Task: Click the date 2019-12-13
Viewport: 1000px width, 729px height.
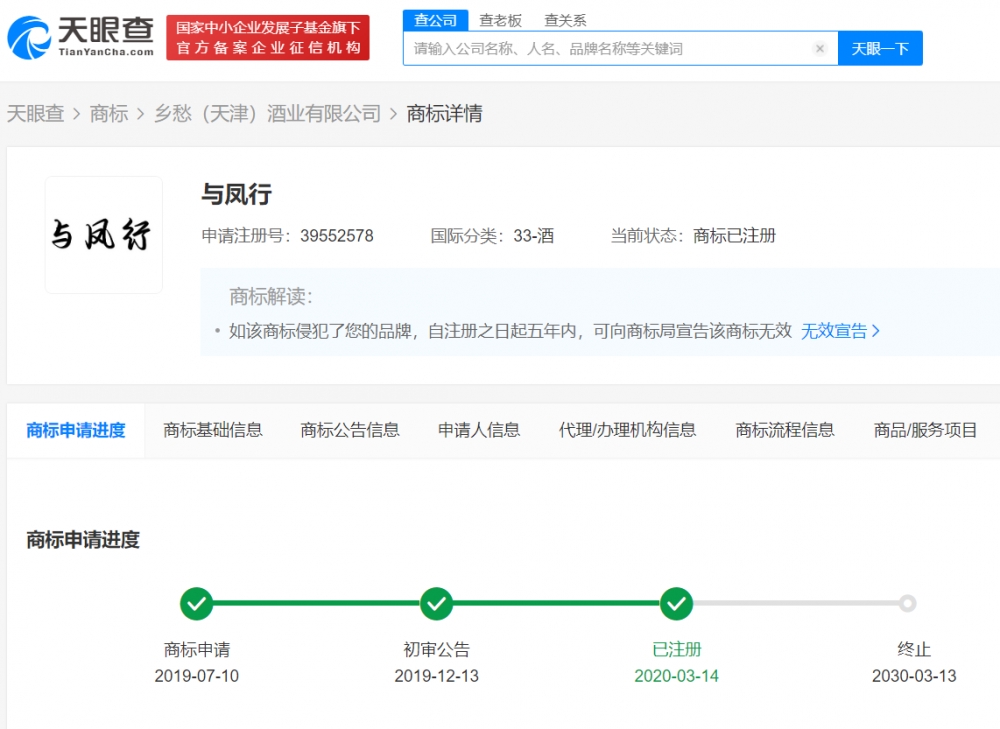Action: tap(436, 676)
